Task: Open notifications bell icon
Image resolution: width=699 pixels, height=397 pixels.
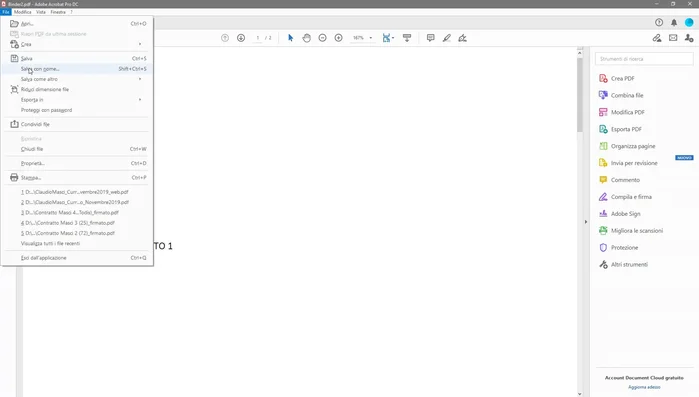Action: (x=674, y=22)
